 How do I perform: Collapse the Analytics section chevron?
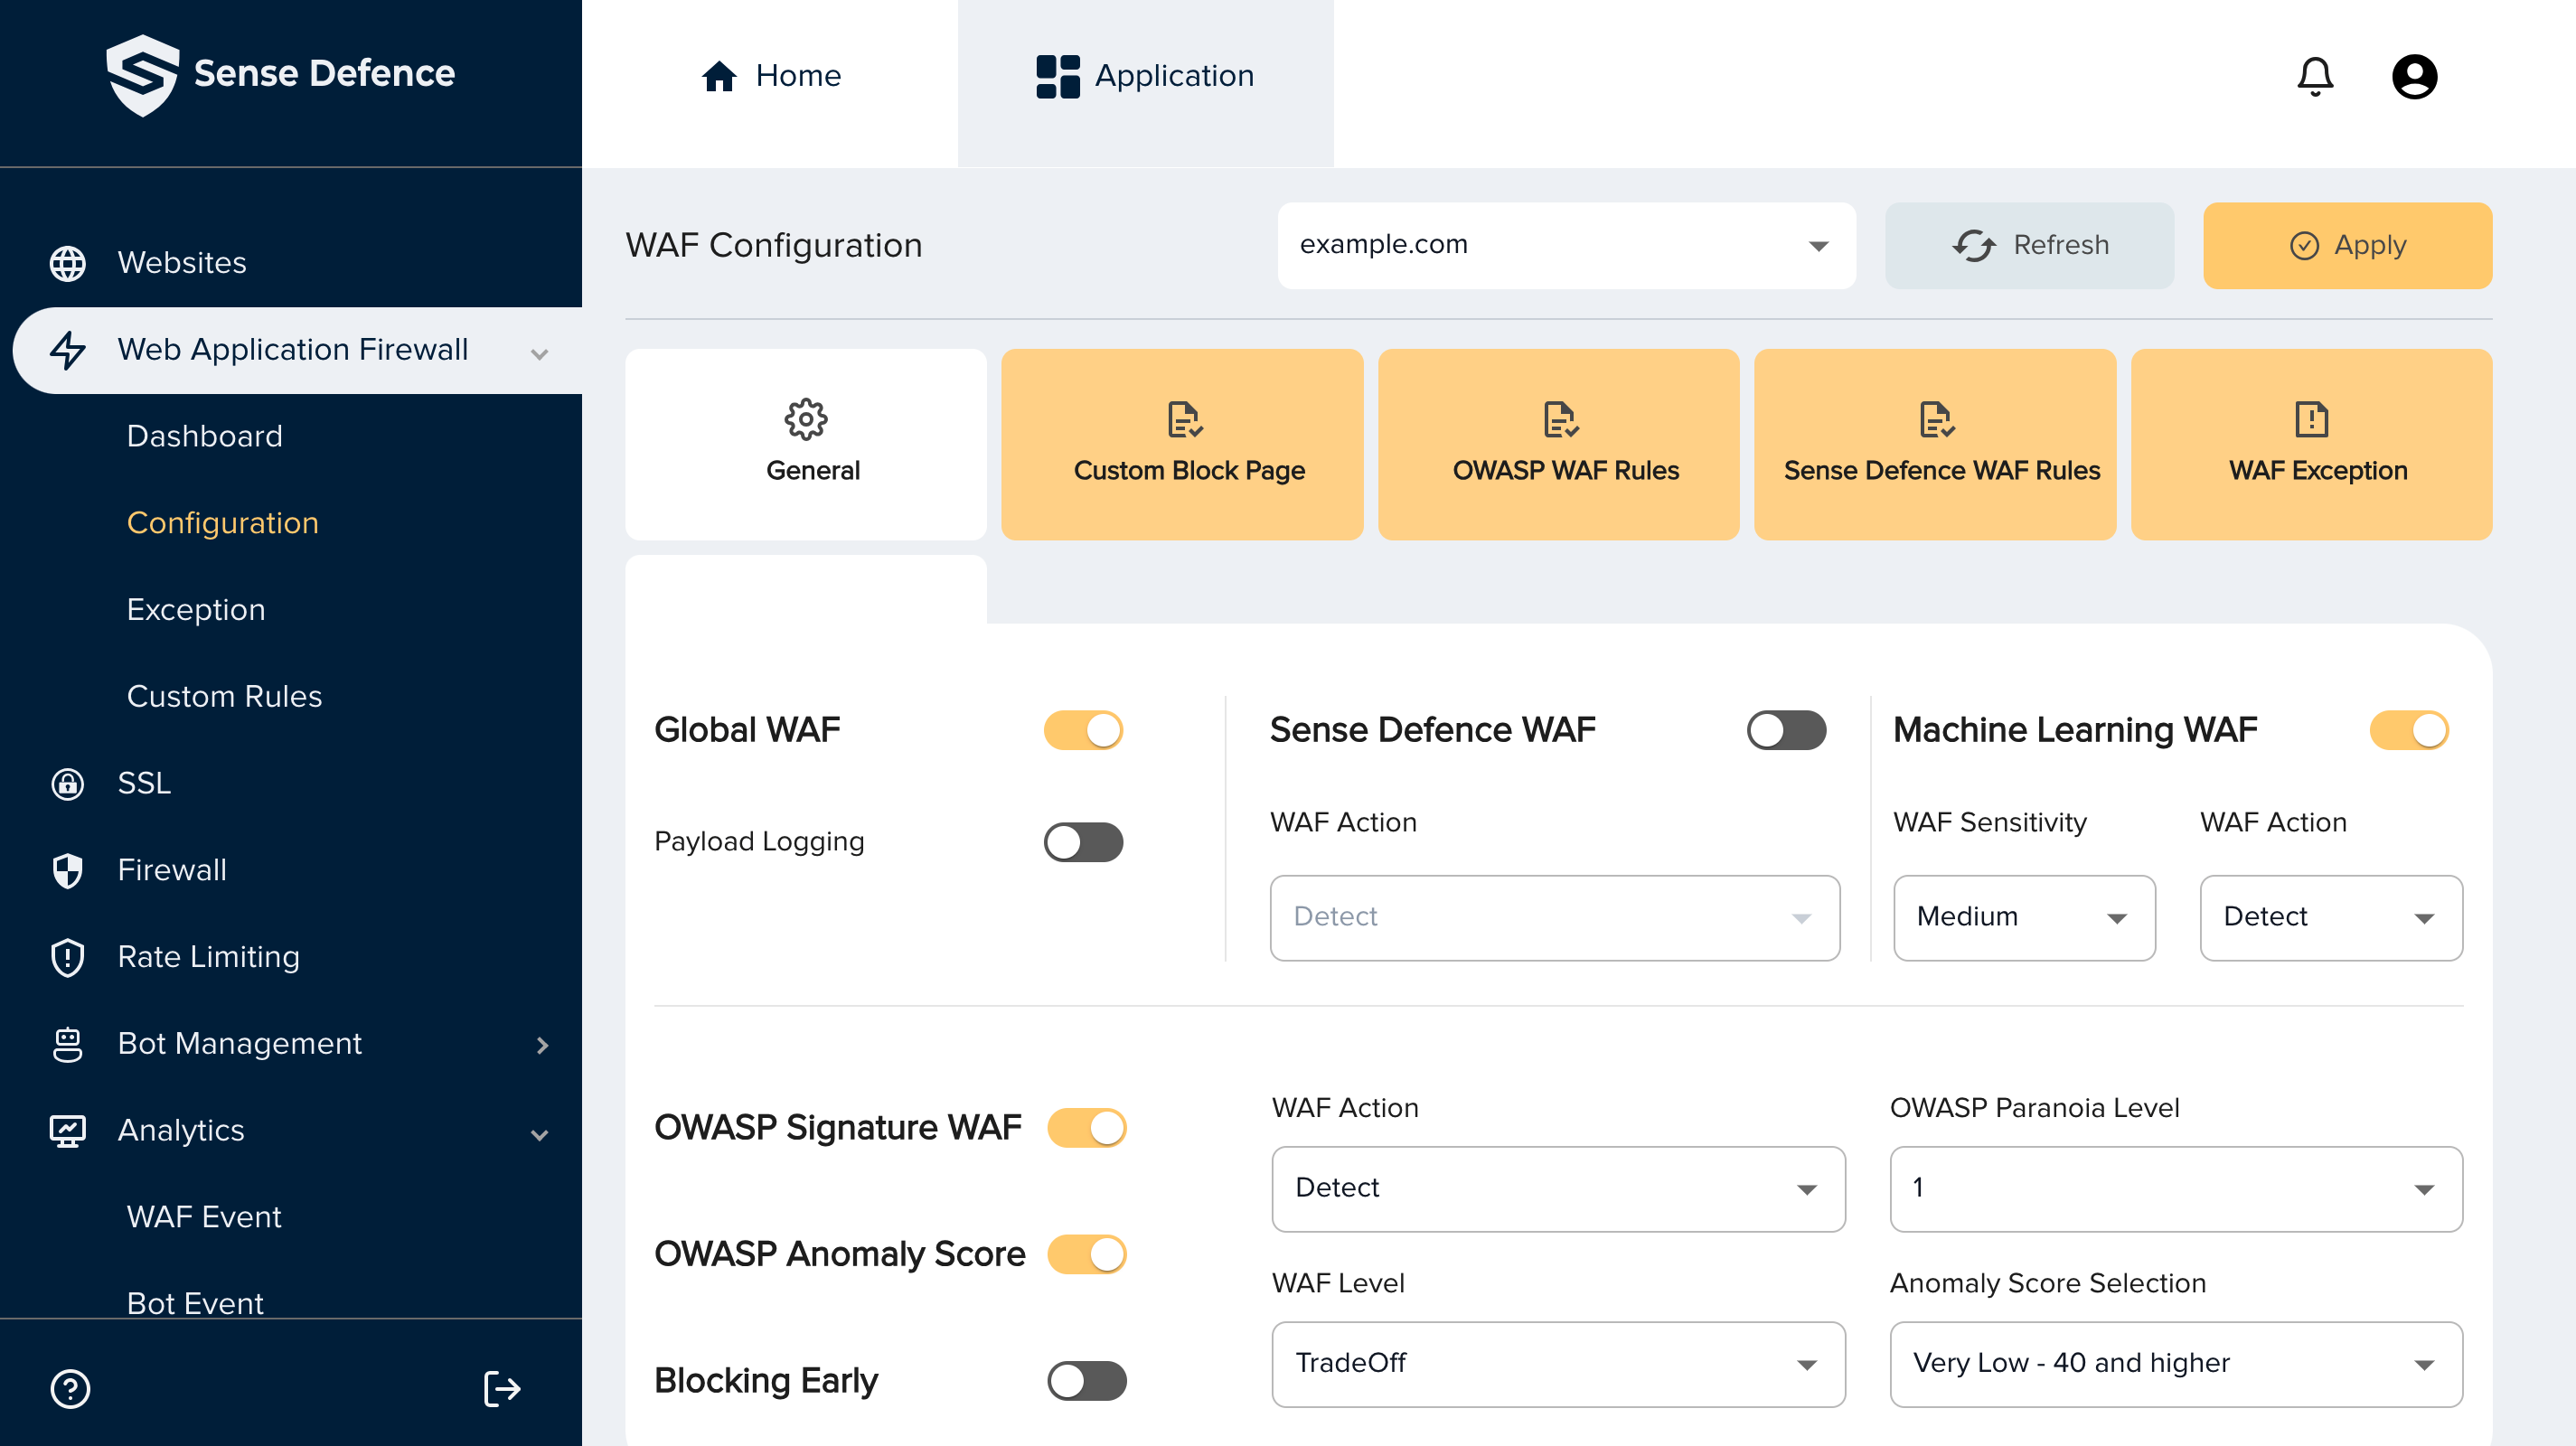(x=540, y=1135)
